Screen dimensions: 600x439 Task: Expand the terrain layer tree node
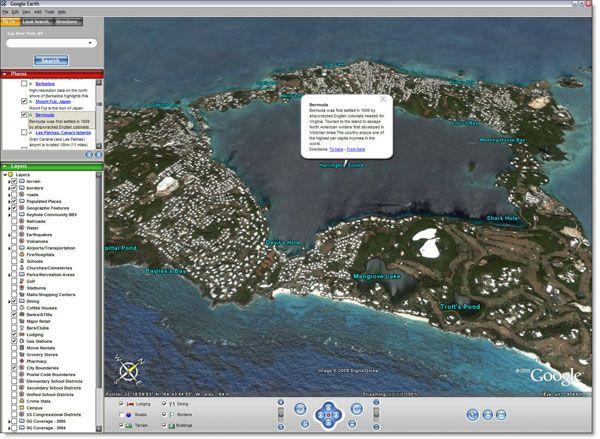tap(9, 181)
